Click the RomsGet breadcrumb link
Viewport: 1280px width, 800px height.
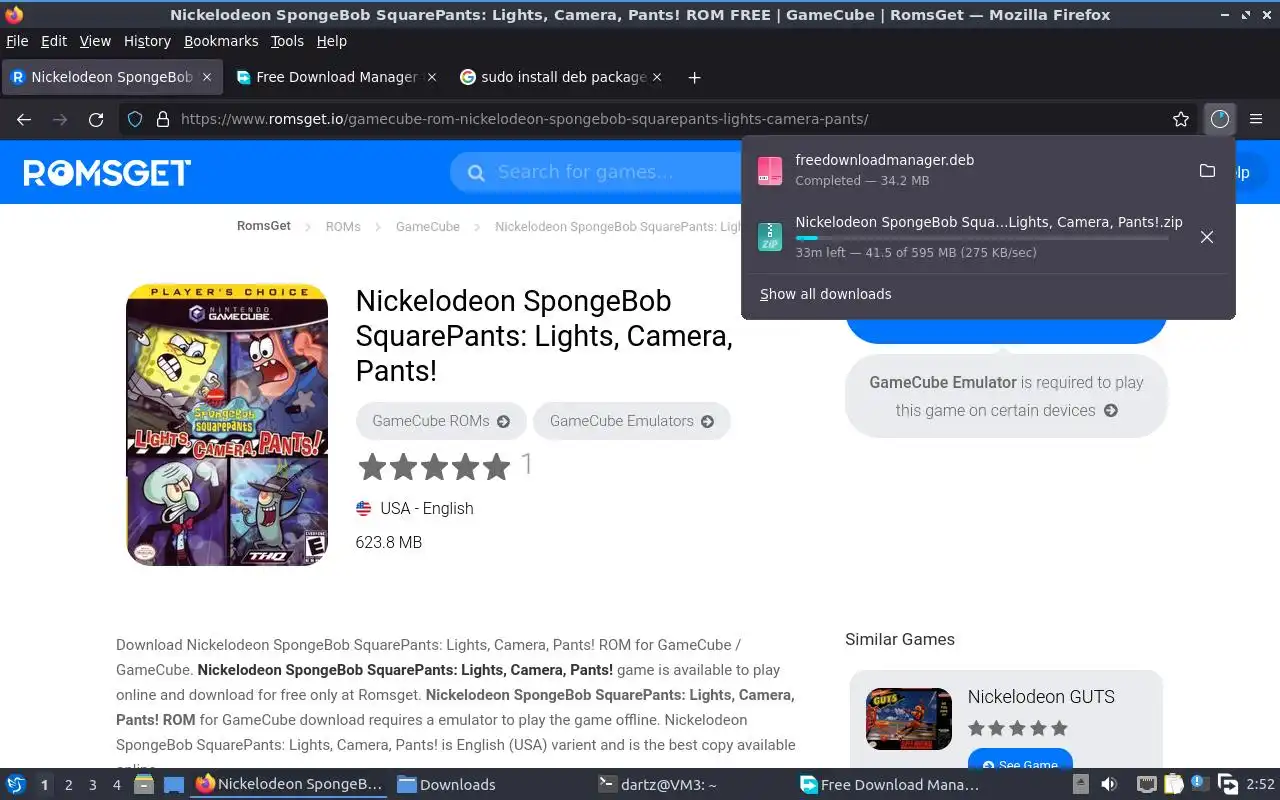[264, 226]
